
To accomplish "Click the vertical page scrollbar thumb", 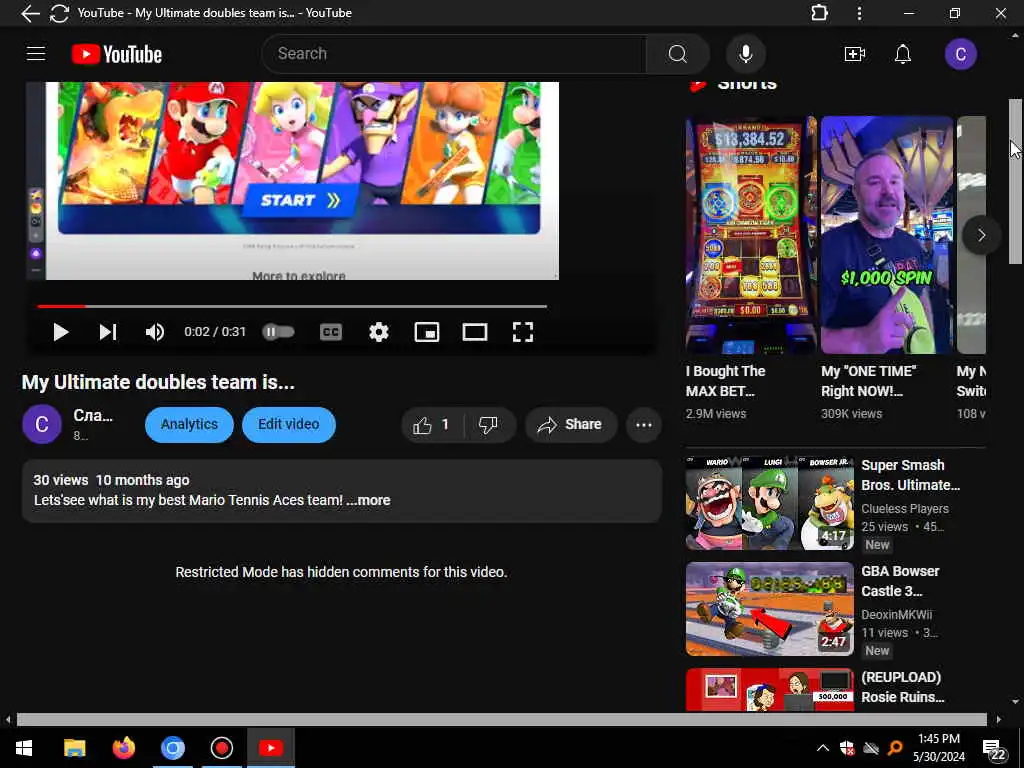I will (1015, 182).
